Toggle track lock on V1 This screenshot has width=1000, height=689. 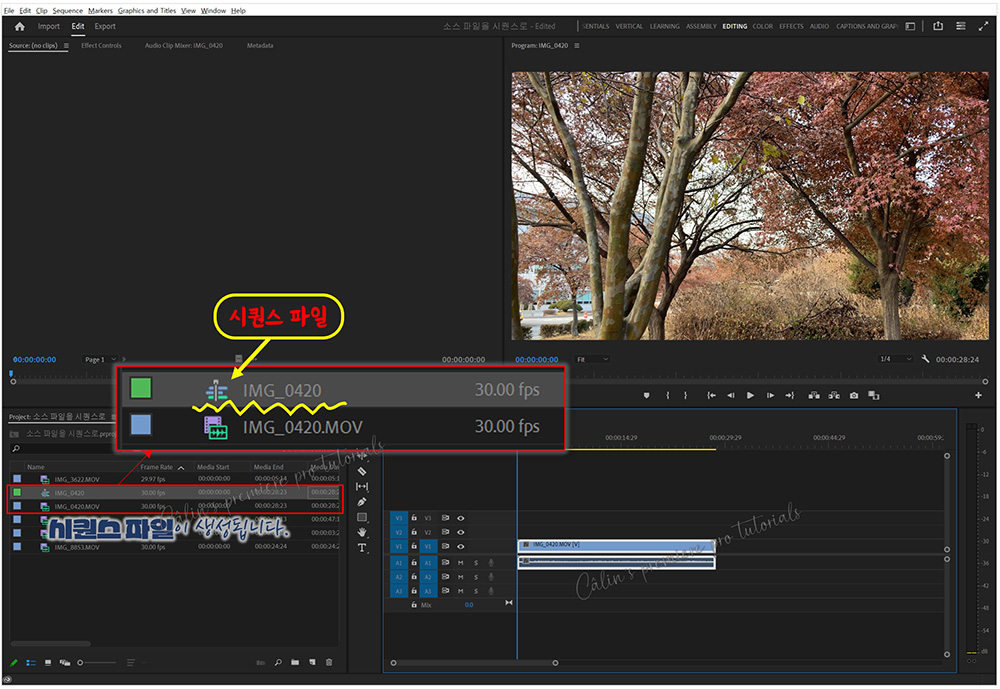(414, 546)
